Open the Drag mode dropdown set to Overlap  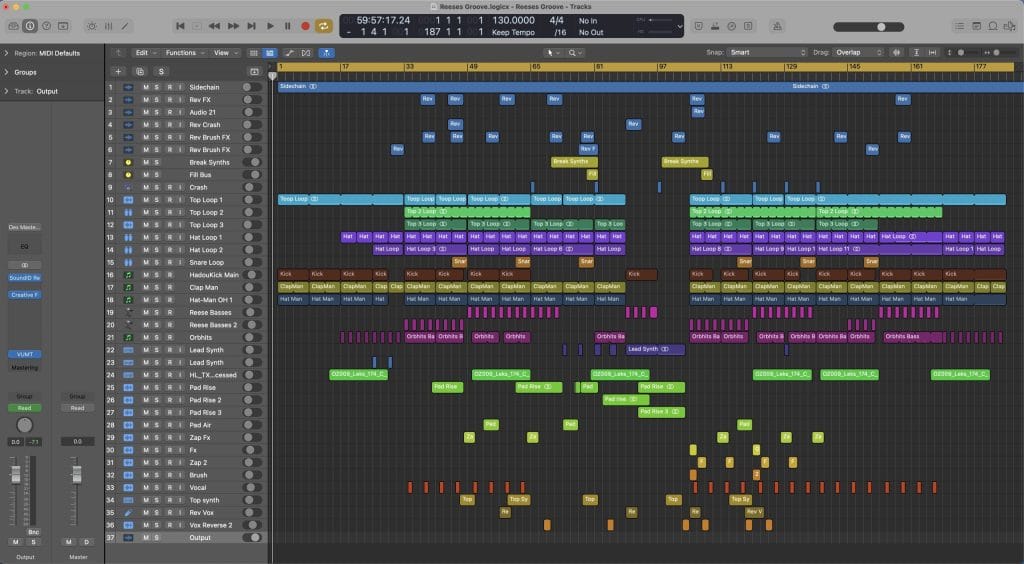861,52
